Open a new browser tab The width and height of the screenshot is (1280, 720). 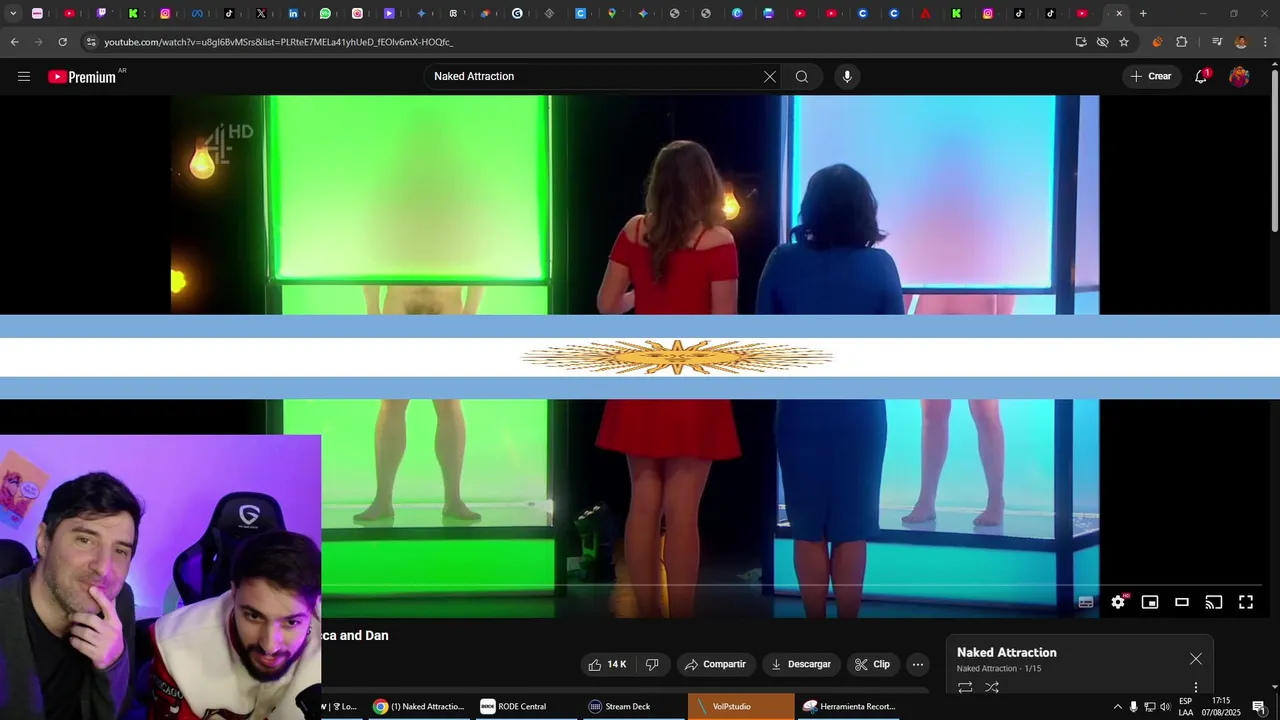click(x=1143, y=13)
